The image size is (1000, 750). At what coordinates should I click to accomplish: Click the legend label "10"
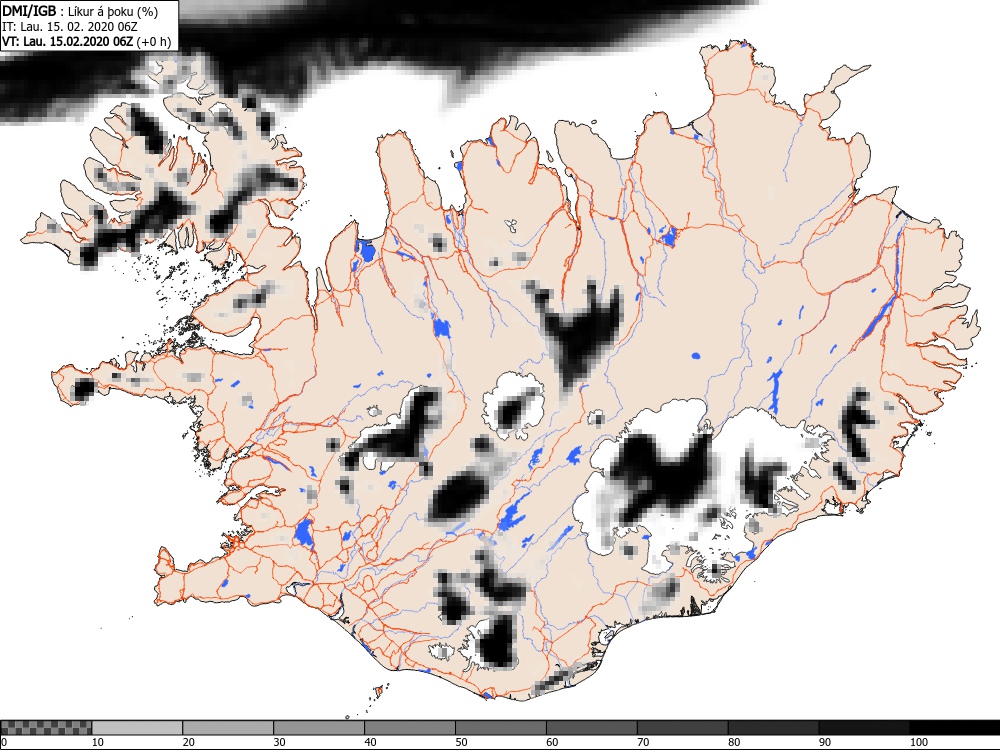(x=98, y=742)
